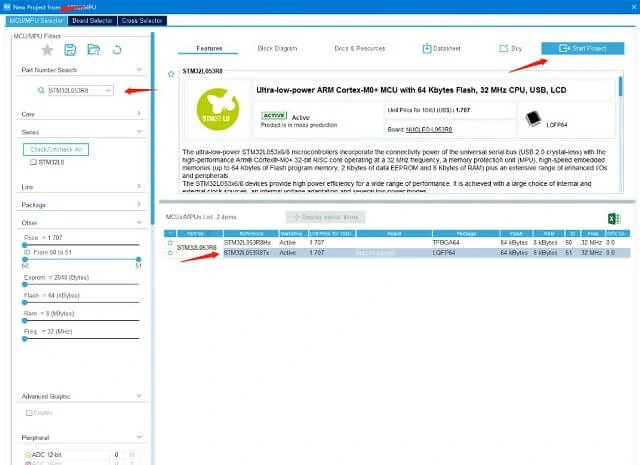Open the NUCLEO-L053R8 board link

[429, 129]
